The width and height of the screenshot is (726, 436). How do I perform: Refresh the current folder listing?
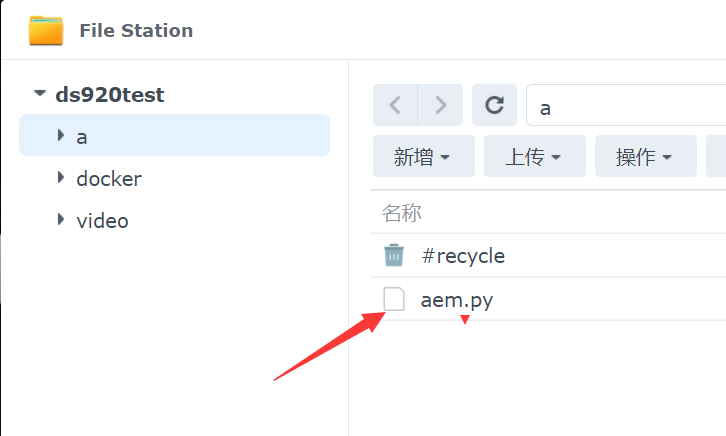pyautogui.click(x=494, y=105)
